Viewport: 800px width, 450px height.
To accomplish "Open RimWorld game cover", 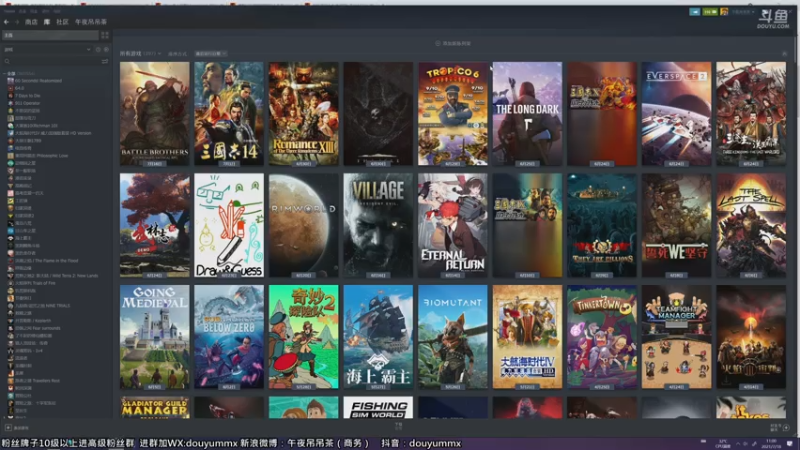I will [x=304, y=225].
